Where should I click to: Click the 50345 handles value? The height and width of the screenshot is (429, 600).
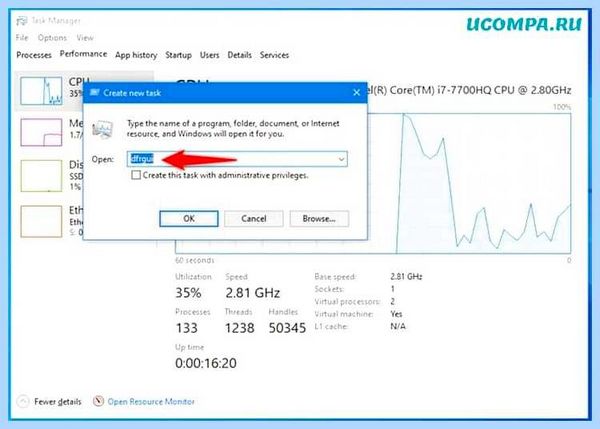[287, 328]
